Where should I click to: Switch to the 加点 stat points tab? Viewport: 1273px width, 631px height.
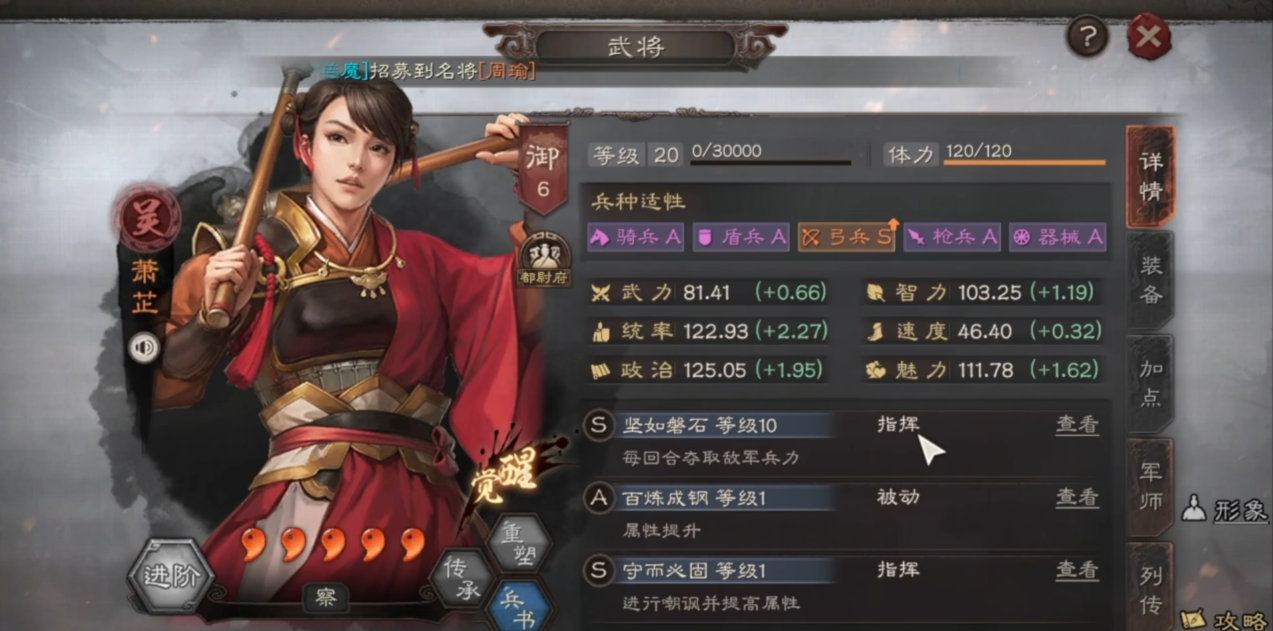click(1151, 383)
